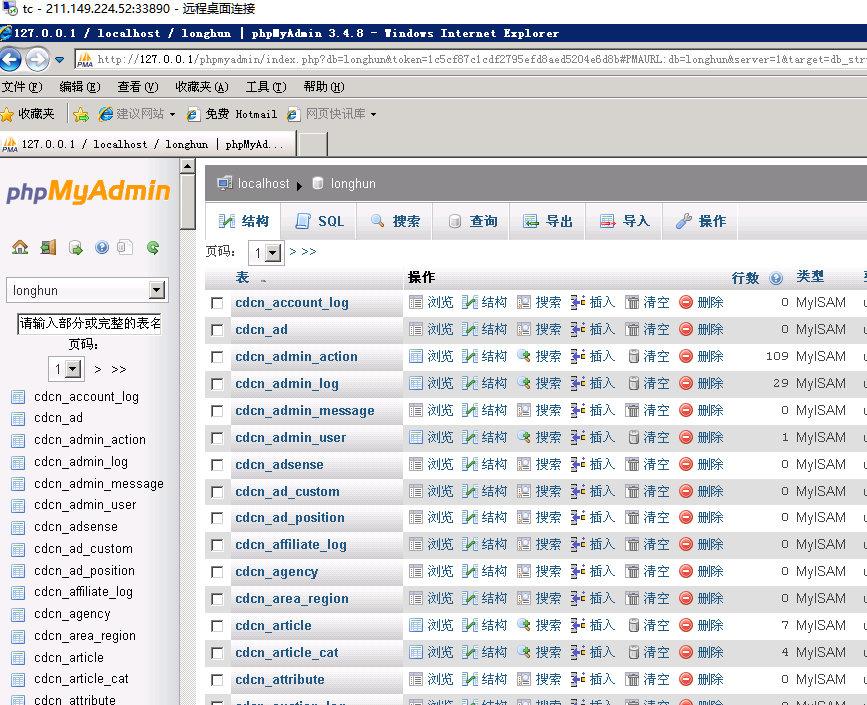The height and width of the screenshot is (705, 867).
Task: Open the IE recent pages dropdown arrow
Action: 59,59
